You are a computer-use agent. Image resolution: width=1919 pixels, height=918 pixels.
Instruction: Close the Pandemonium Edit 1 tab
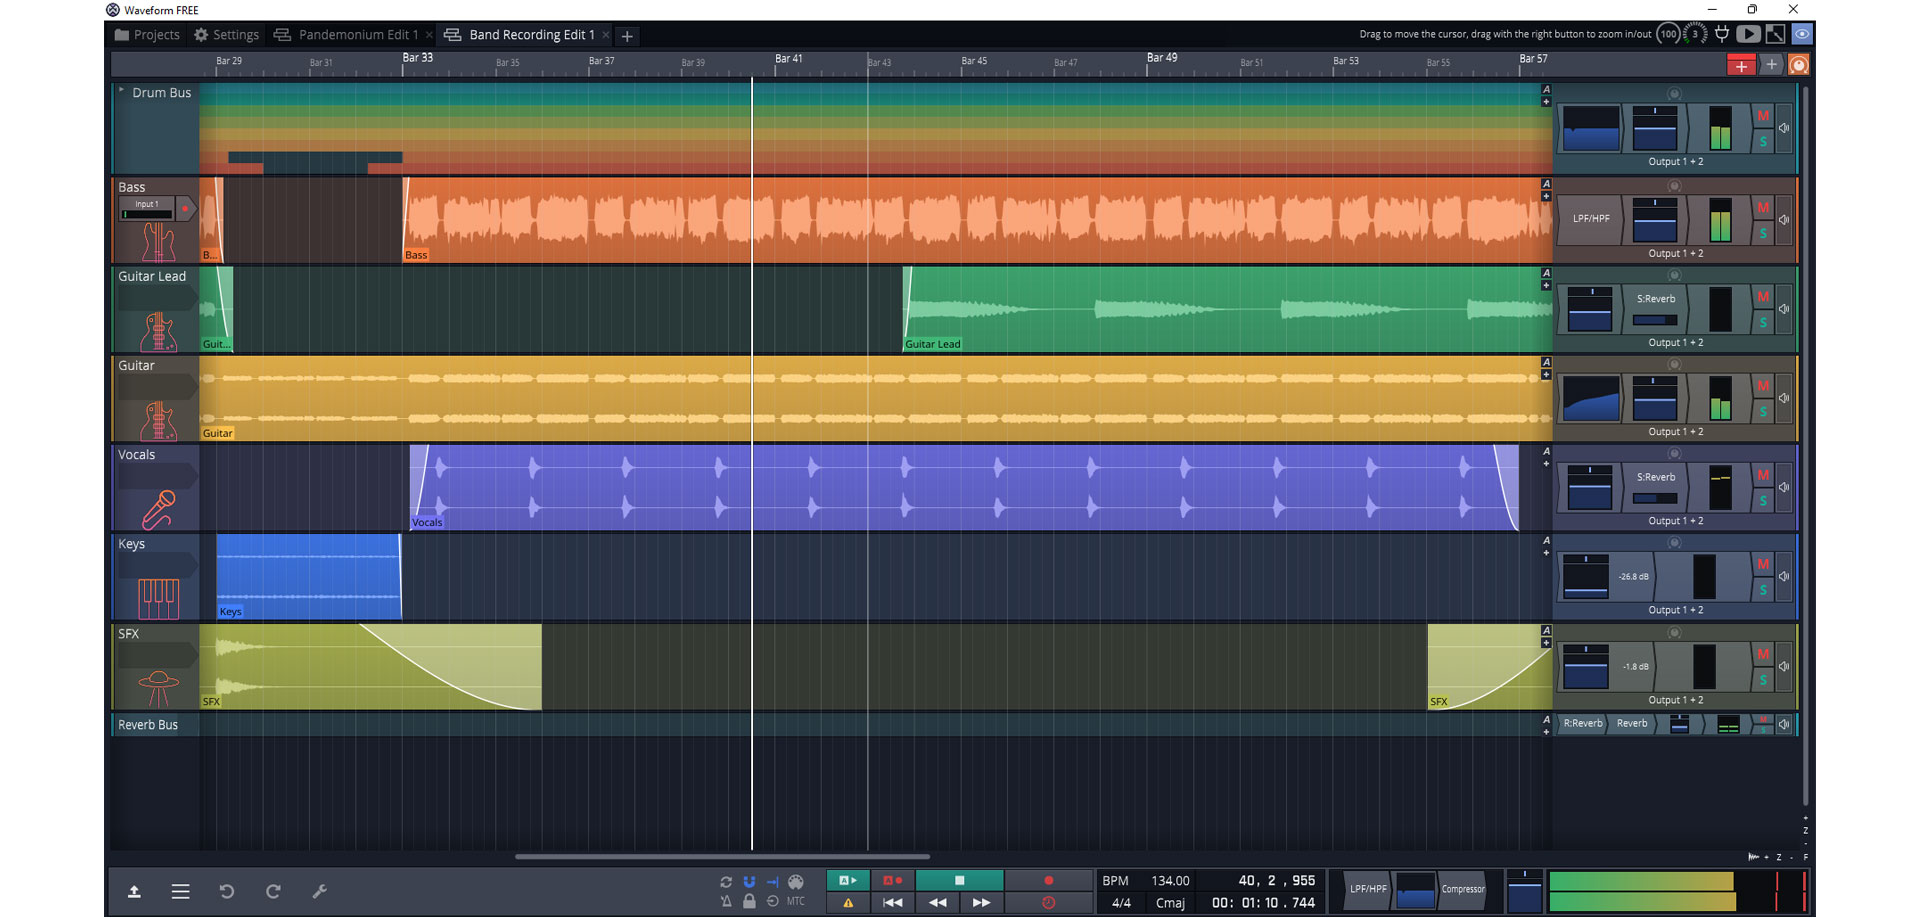429,35
